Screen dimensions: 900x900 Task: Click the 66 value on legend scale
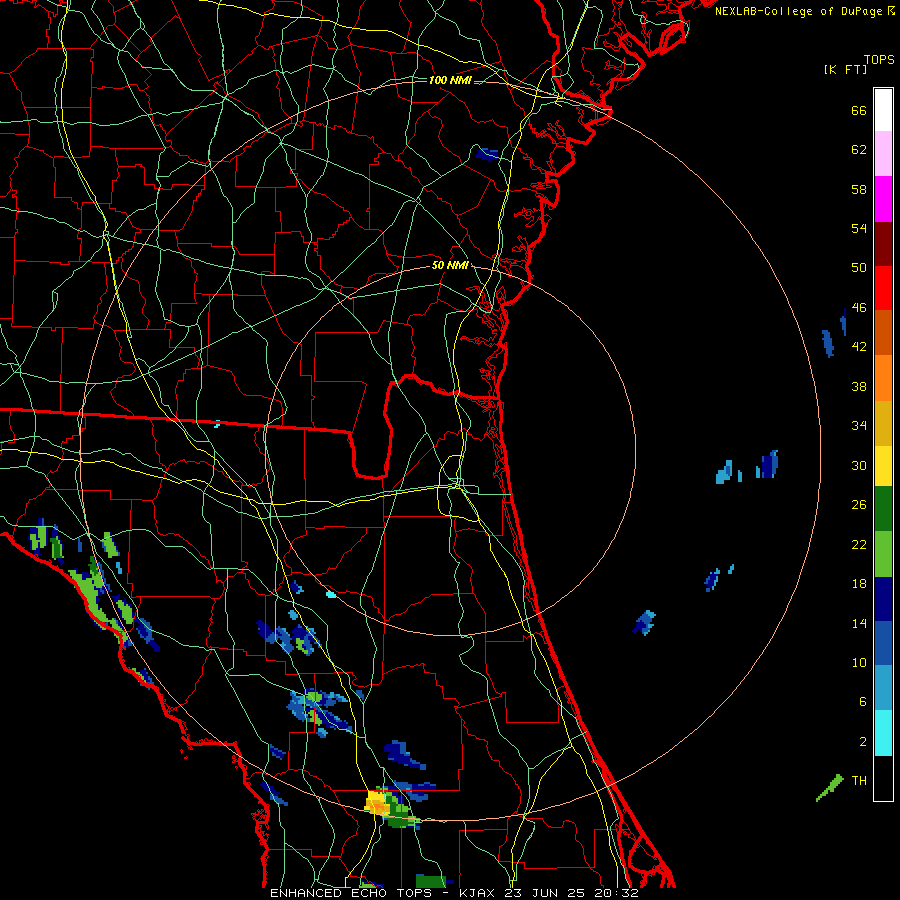(x=859, y=111)
